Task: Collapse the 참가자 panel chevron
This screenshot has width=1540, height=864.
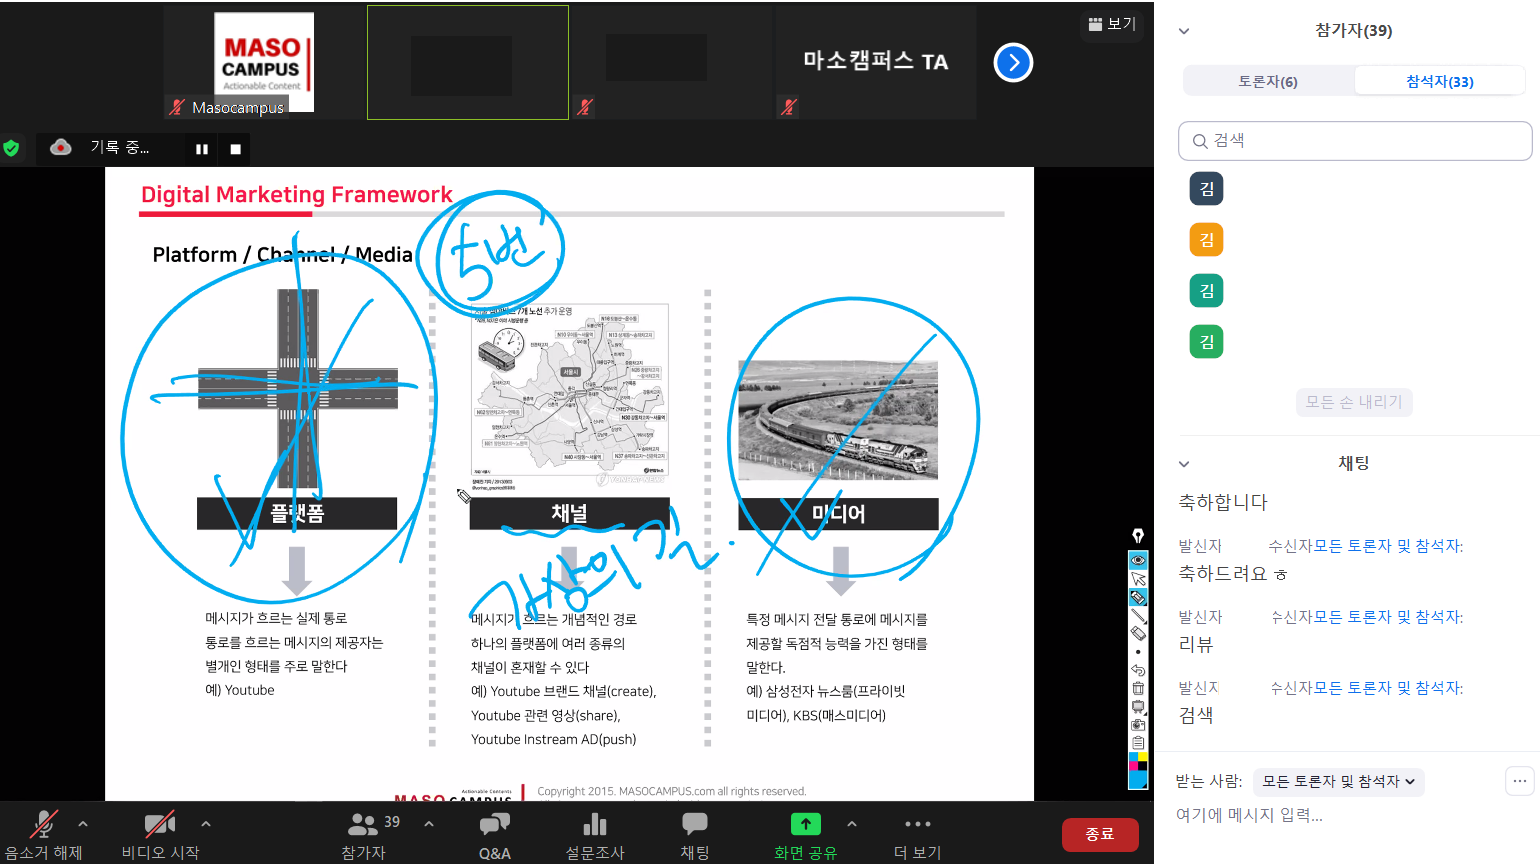Action: coord(1184,31)
